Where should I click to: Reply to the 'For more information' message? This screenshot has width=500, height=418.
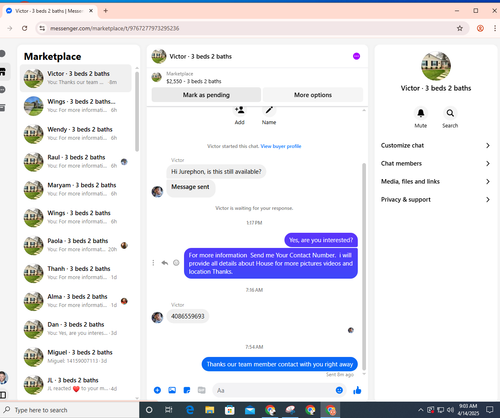pyautogui.click(x=165, y=263)
